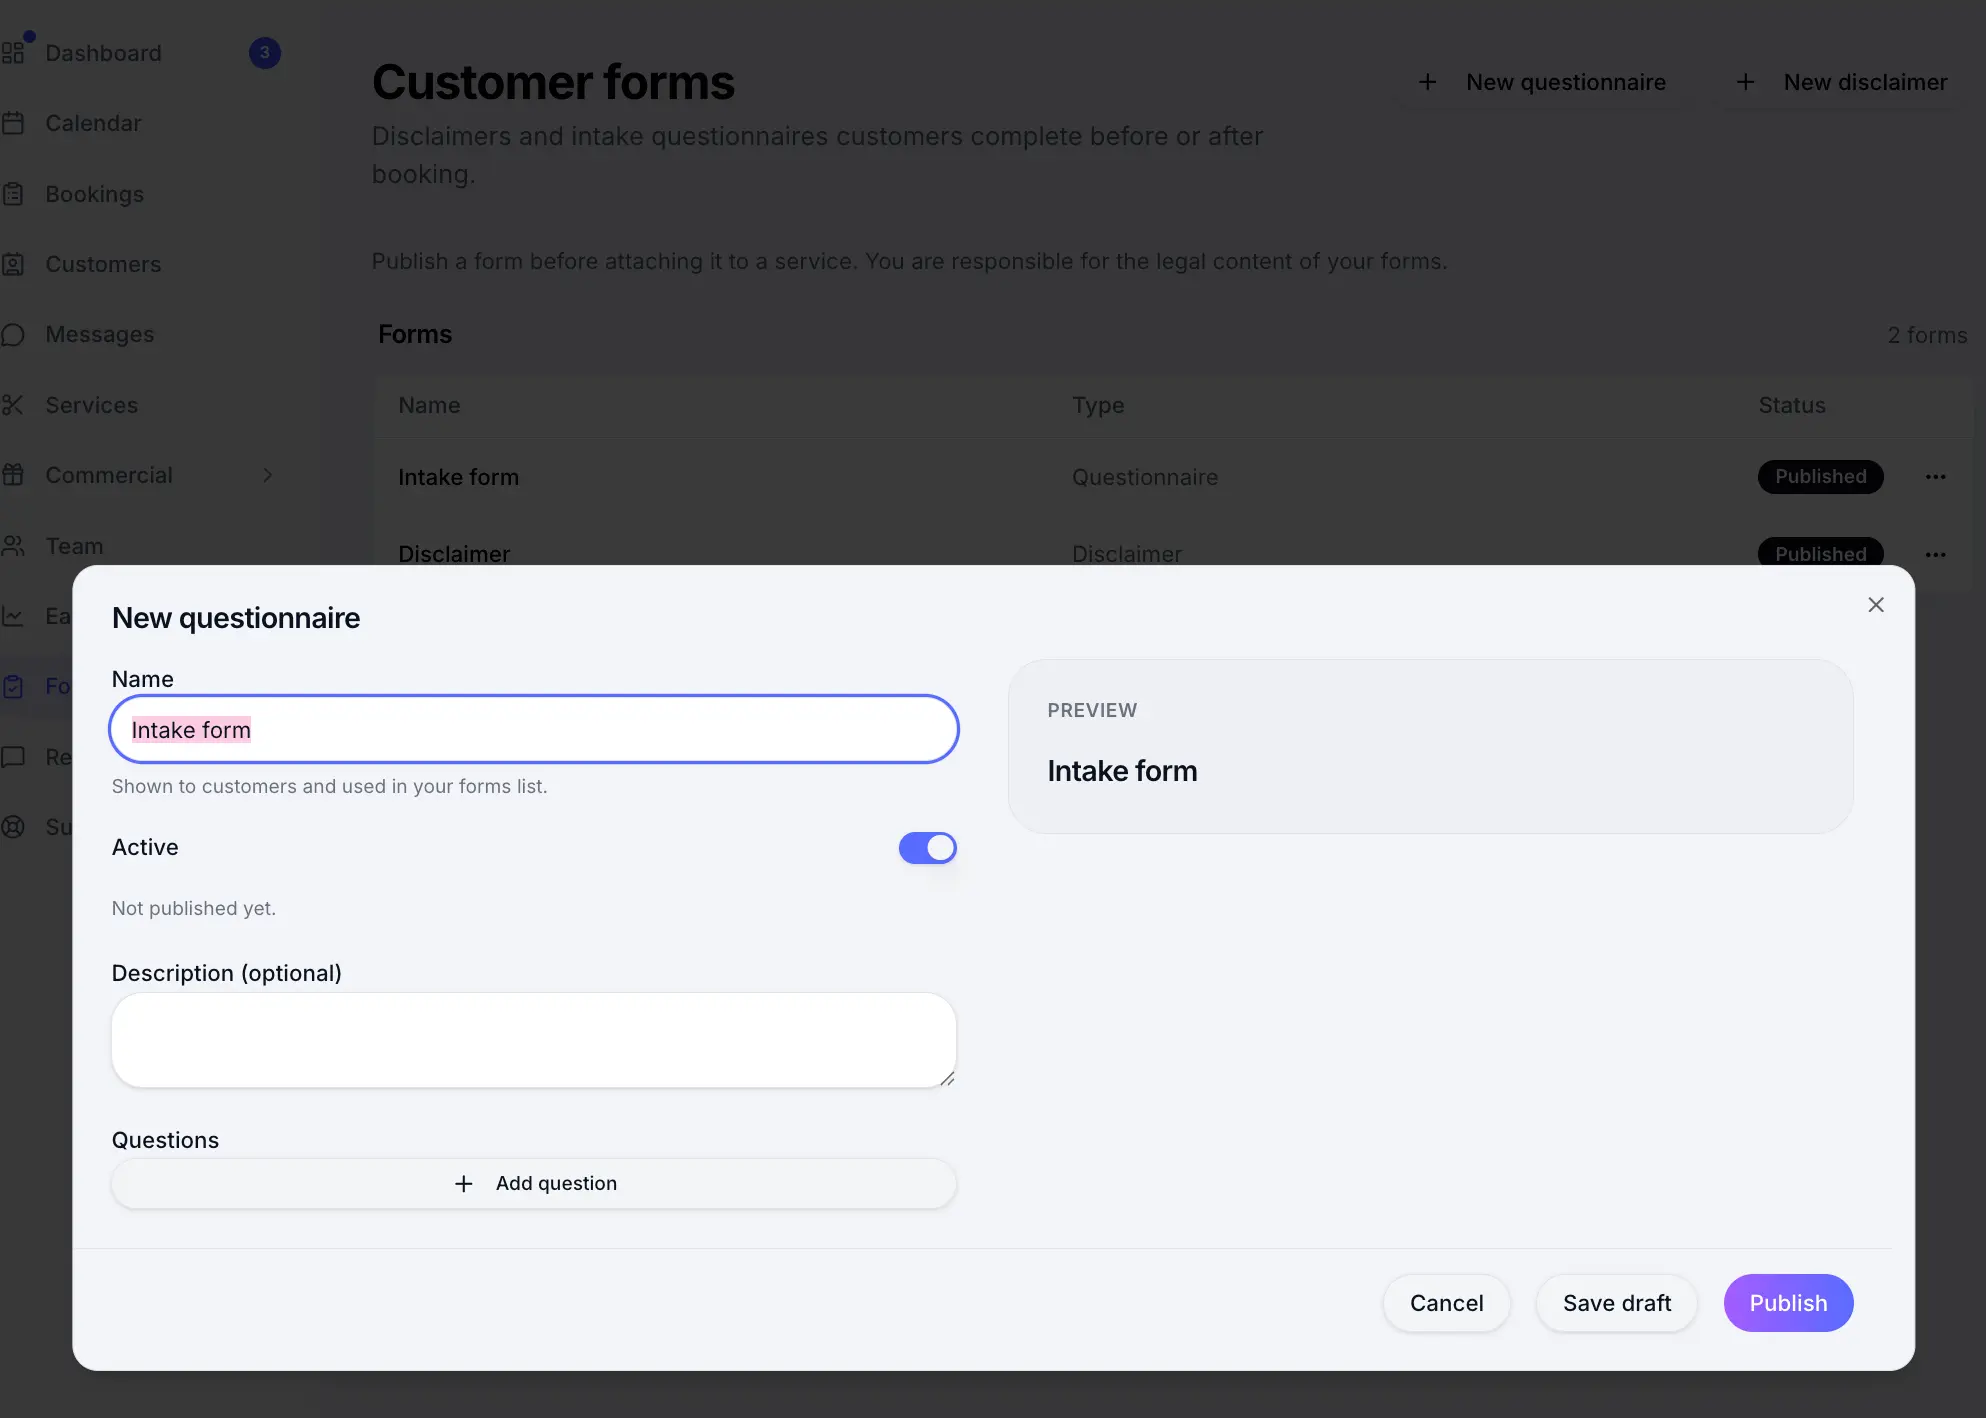Click the earnings chart icon in sidebar
The width and height of the screenshot is (1986, 1418).
pyautogui.click(x=13, y=616)
